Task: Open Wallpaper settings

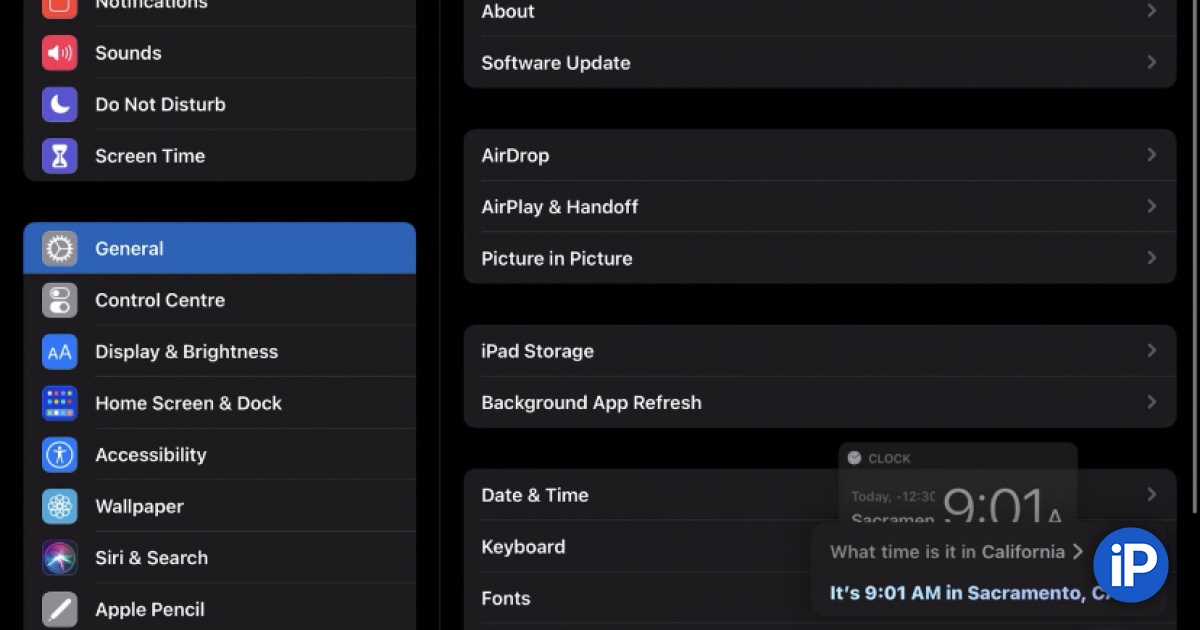Action: point(219,507)
